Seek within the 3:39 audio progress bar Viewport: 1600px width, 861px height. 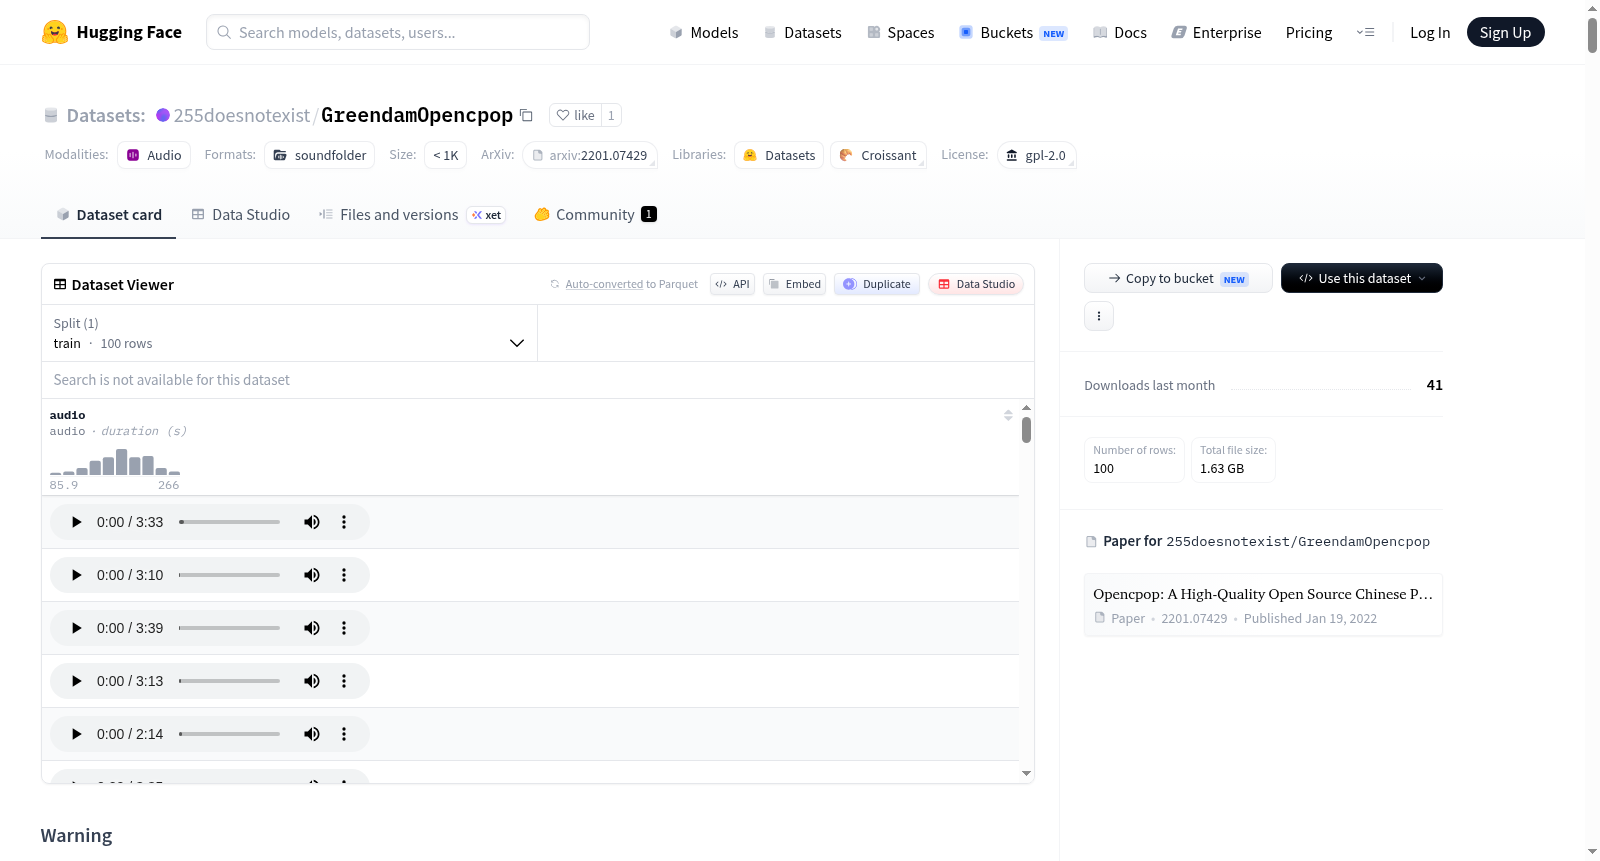229,628
